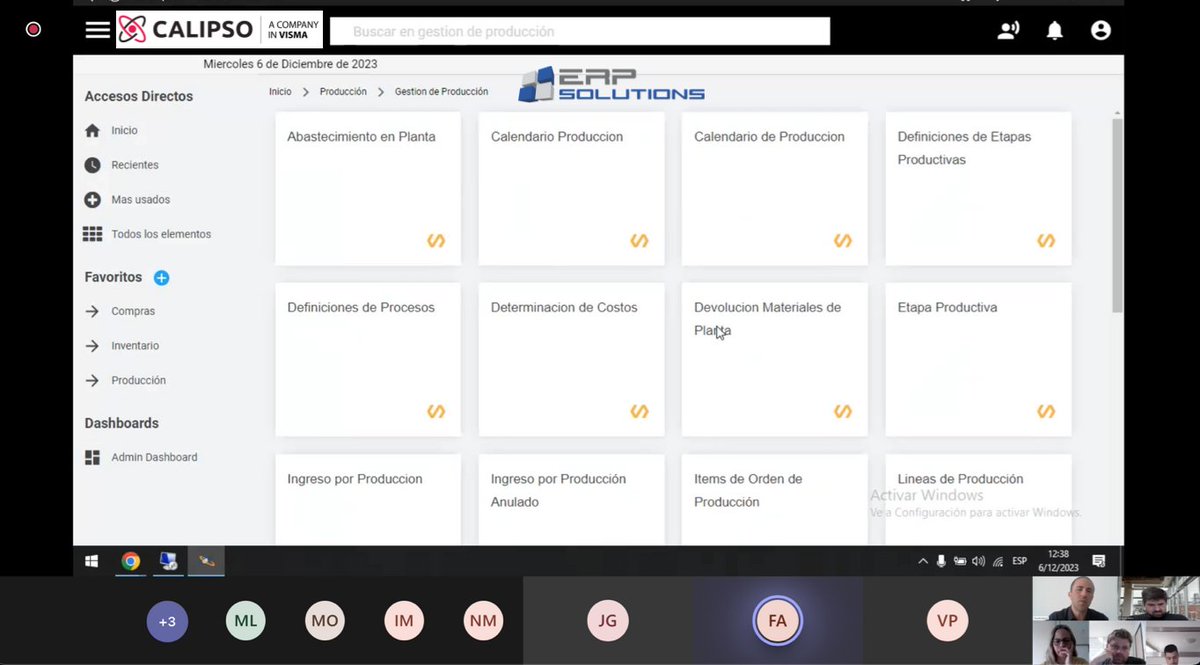
Task: Click the page vertical scrollbar
Action: click(1117, 215)
